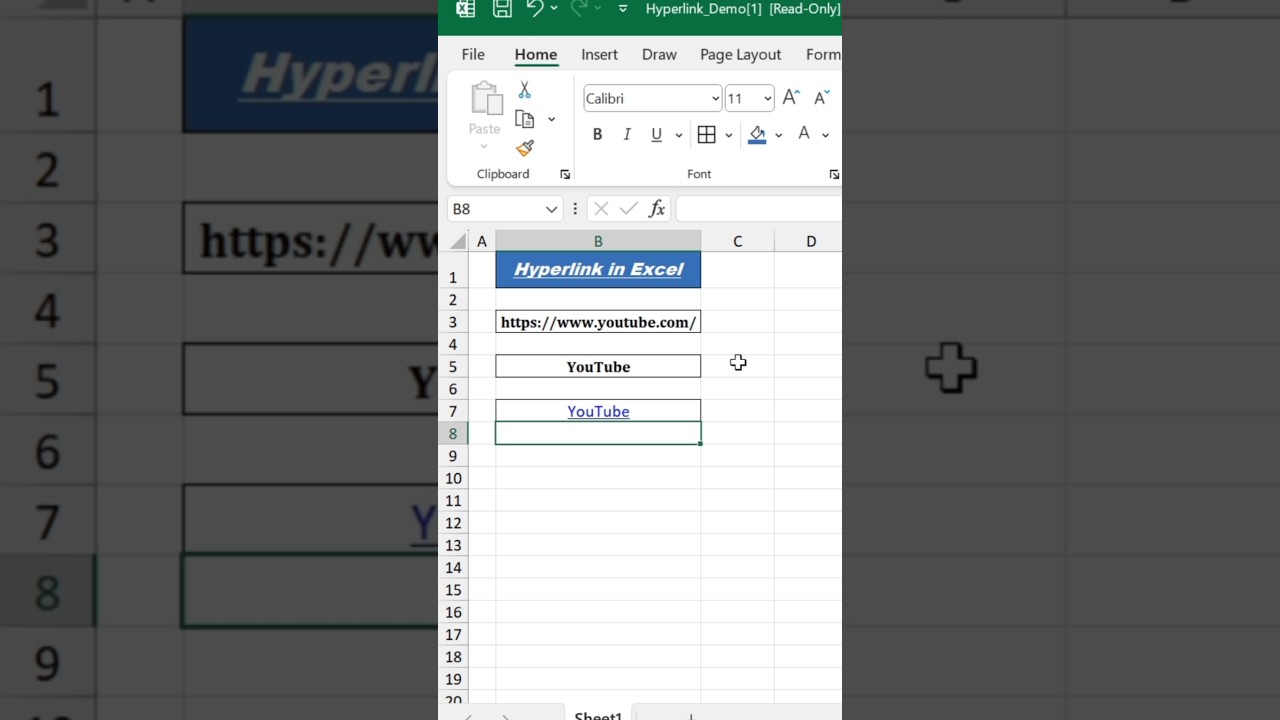1280x720 pixels.
Task: Open the font name dropdown arrow
Action: coord(715,98)
